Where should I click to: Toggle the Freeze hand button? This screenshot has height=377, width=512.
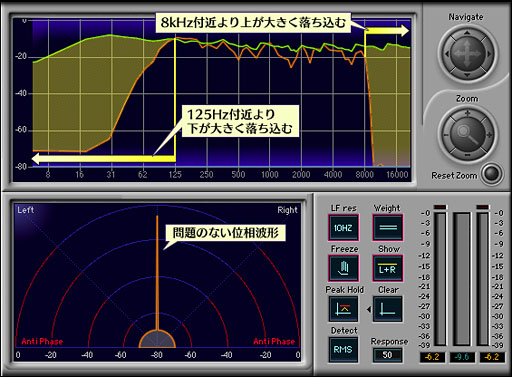click(344, 268)
